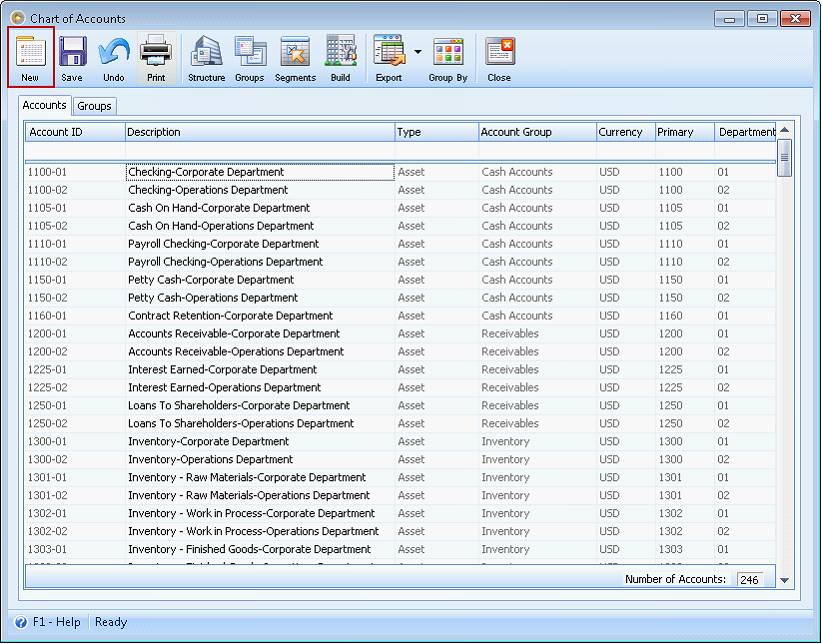Select Petty Cash-Corporate Department row

pos(401,280)
